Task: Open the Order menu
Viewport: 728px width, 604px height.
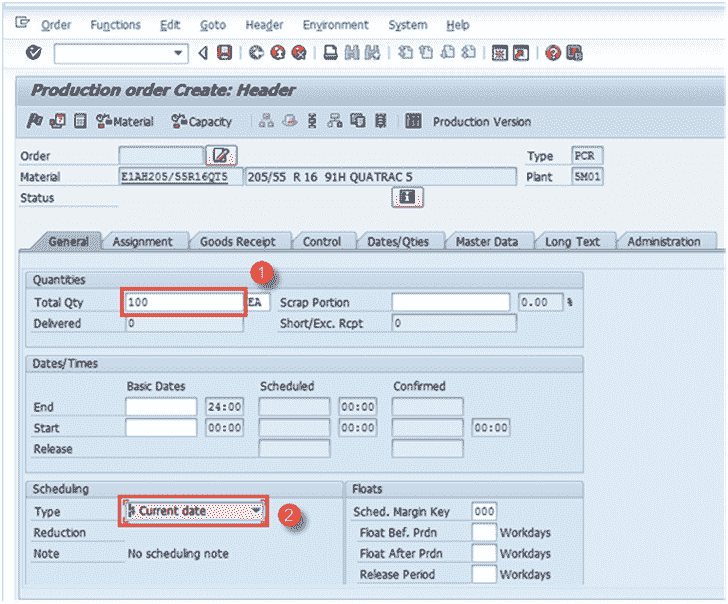Action: click(x=56, y=25)
